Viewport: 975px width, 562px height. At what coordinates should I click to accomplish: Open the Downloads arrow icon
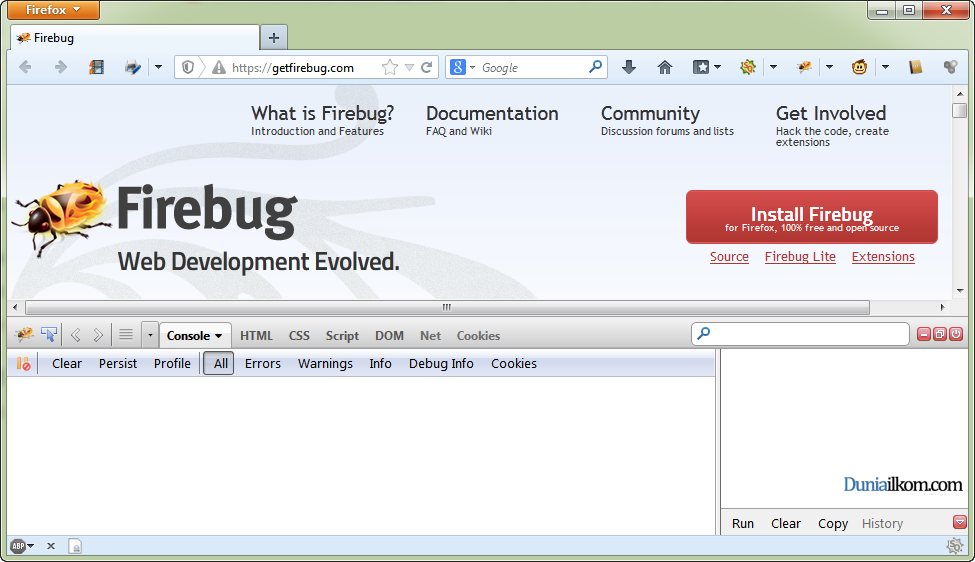[629, 67]
